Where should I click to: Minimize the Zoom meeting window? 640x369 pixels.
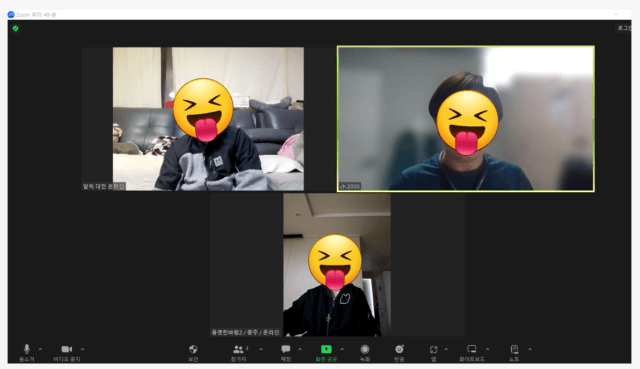[616, 15]
